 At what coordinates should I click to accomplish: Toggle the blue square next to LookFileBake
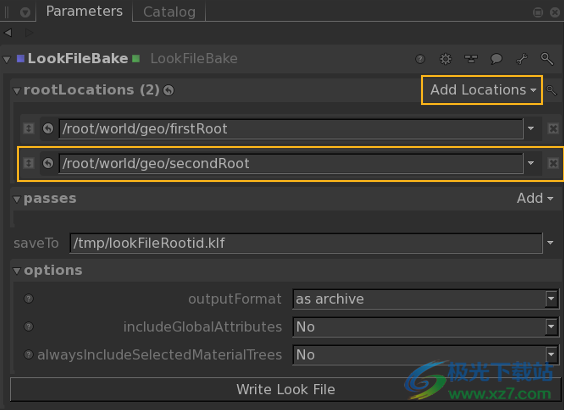click(x=21, y=58)
